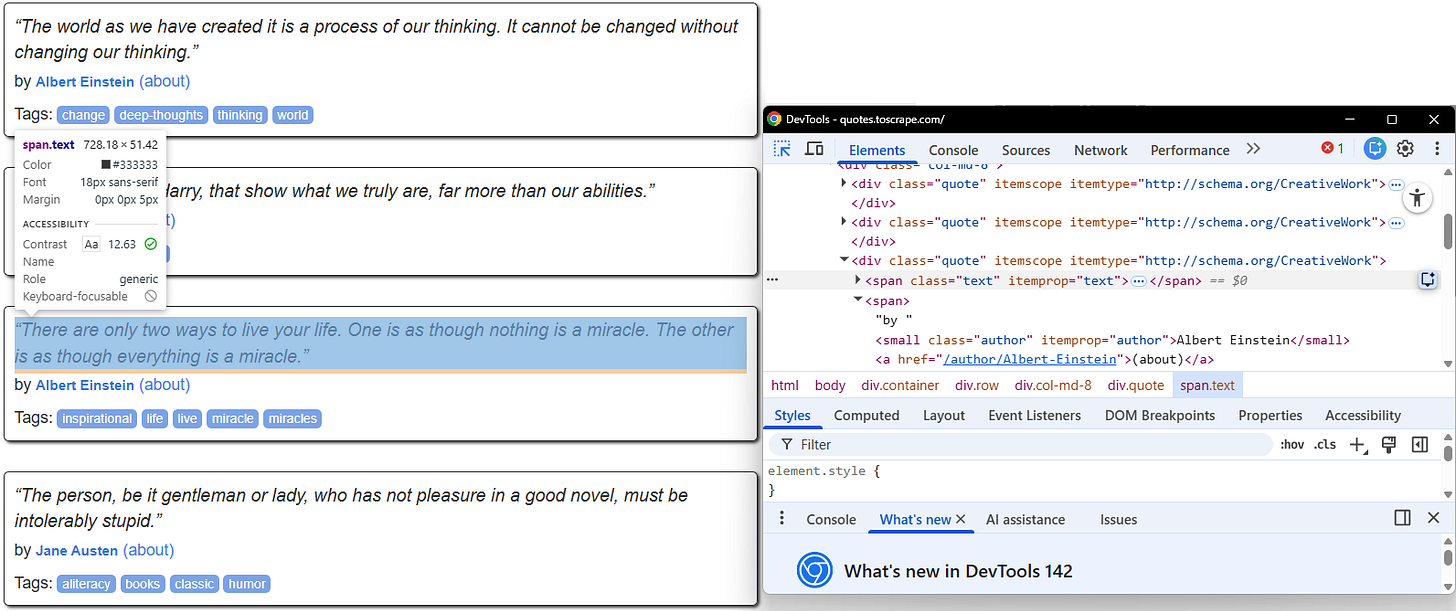The image size is (1456, 611).
Task: Activate the inspect element picker in DevTools
Action: pos(783,149)
